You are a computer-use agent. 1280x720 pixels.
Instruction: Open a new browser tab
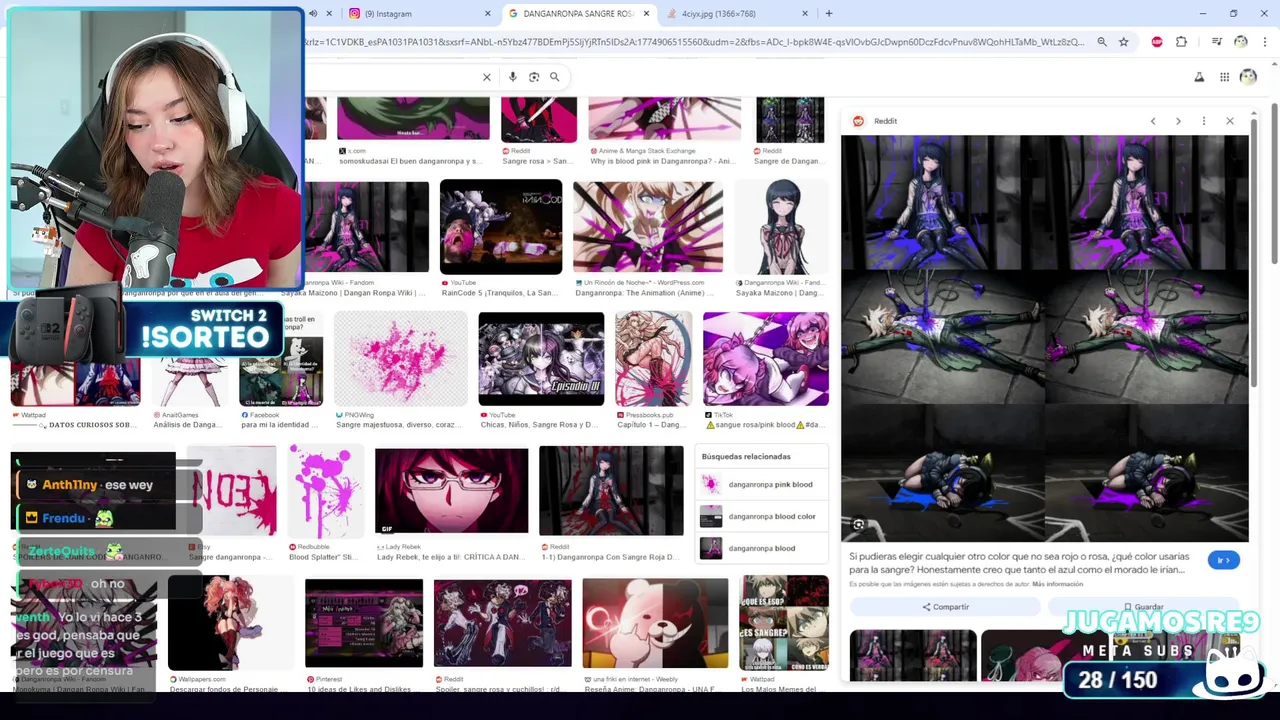[x=828, y=14]
